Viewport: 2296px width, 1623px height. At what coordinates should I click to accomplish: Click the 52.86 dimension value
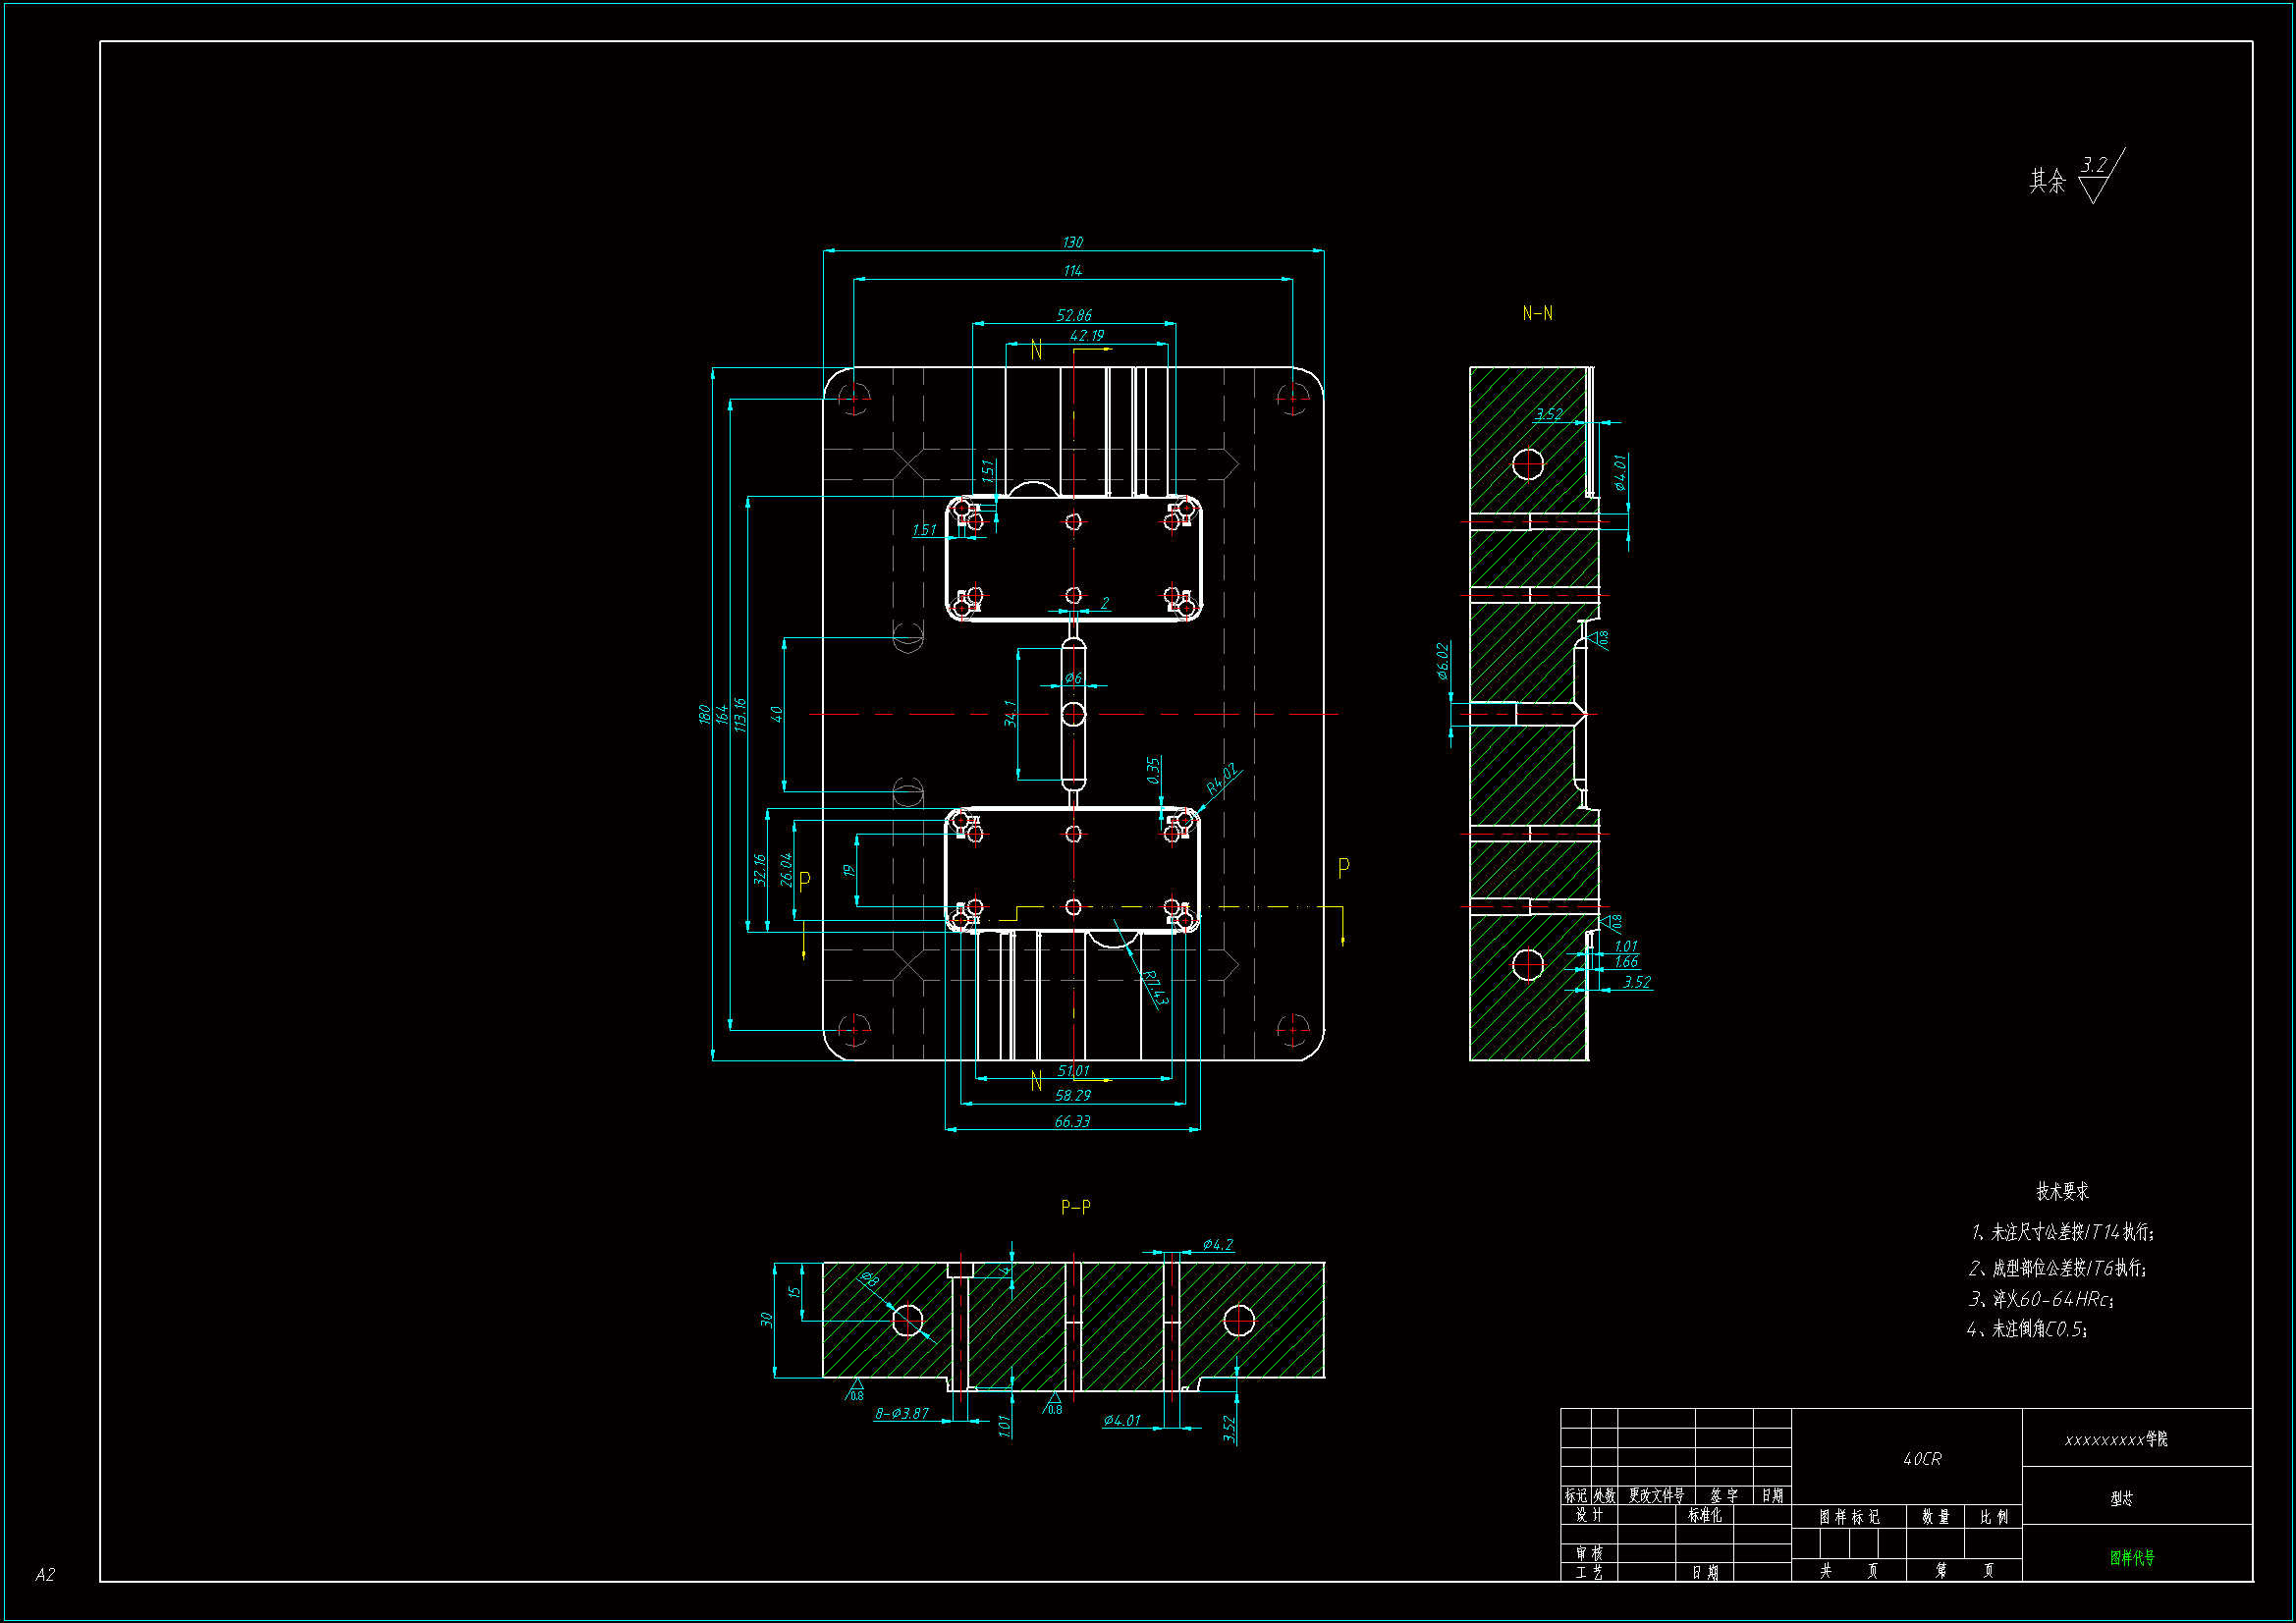click(1074, 315)
